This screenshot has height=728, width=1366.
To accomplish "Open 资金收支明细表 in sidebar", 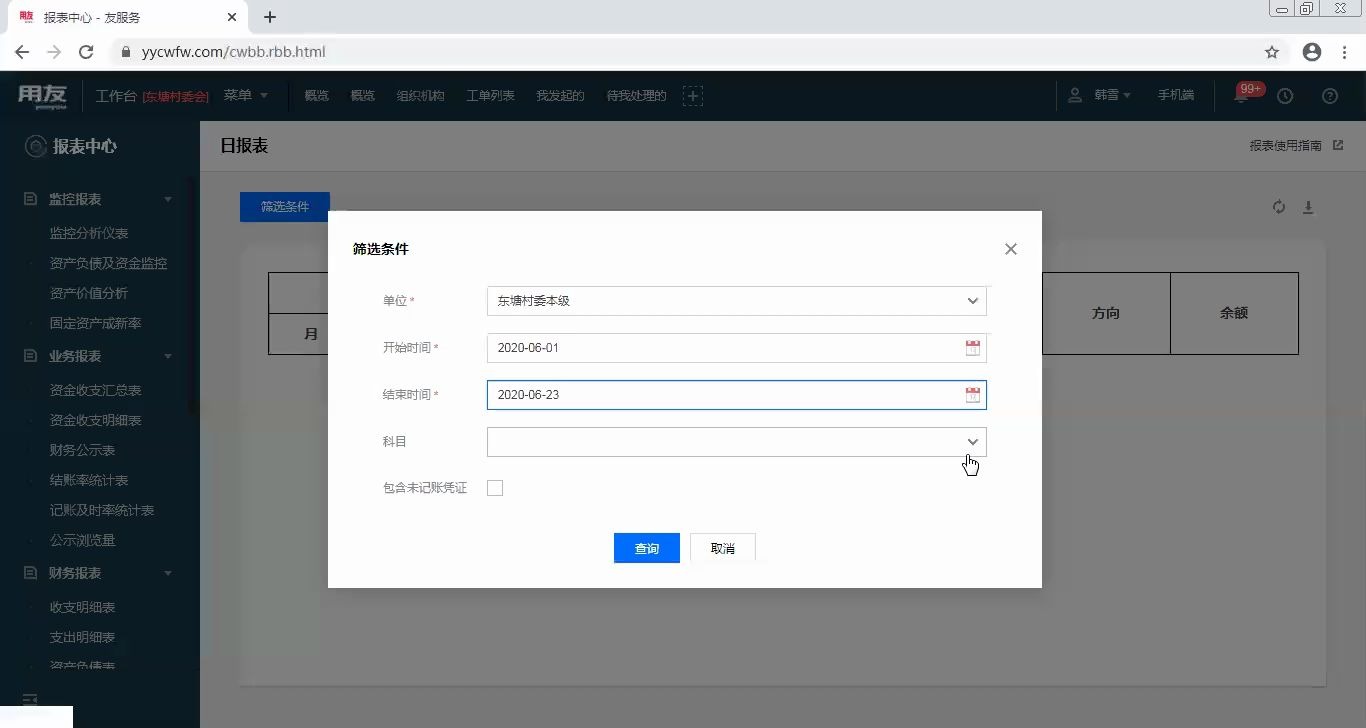I will click(95, 420).
